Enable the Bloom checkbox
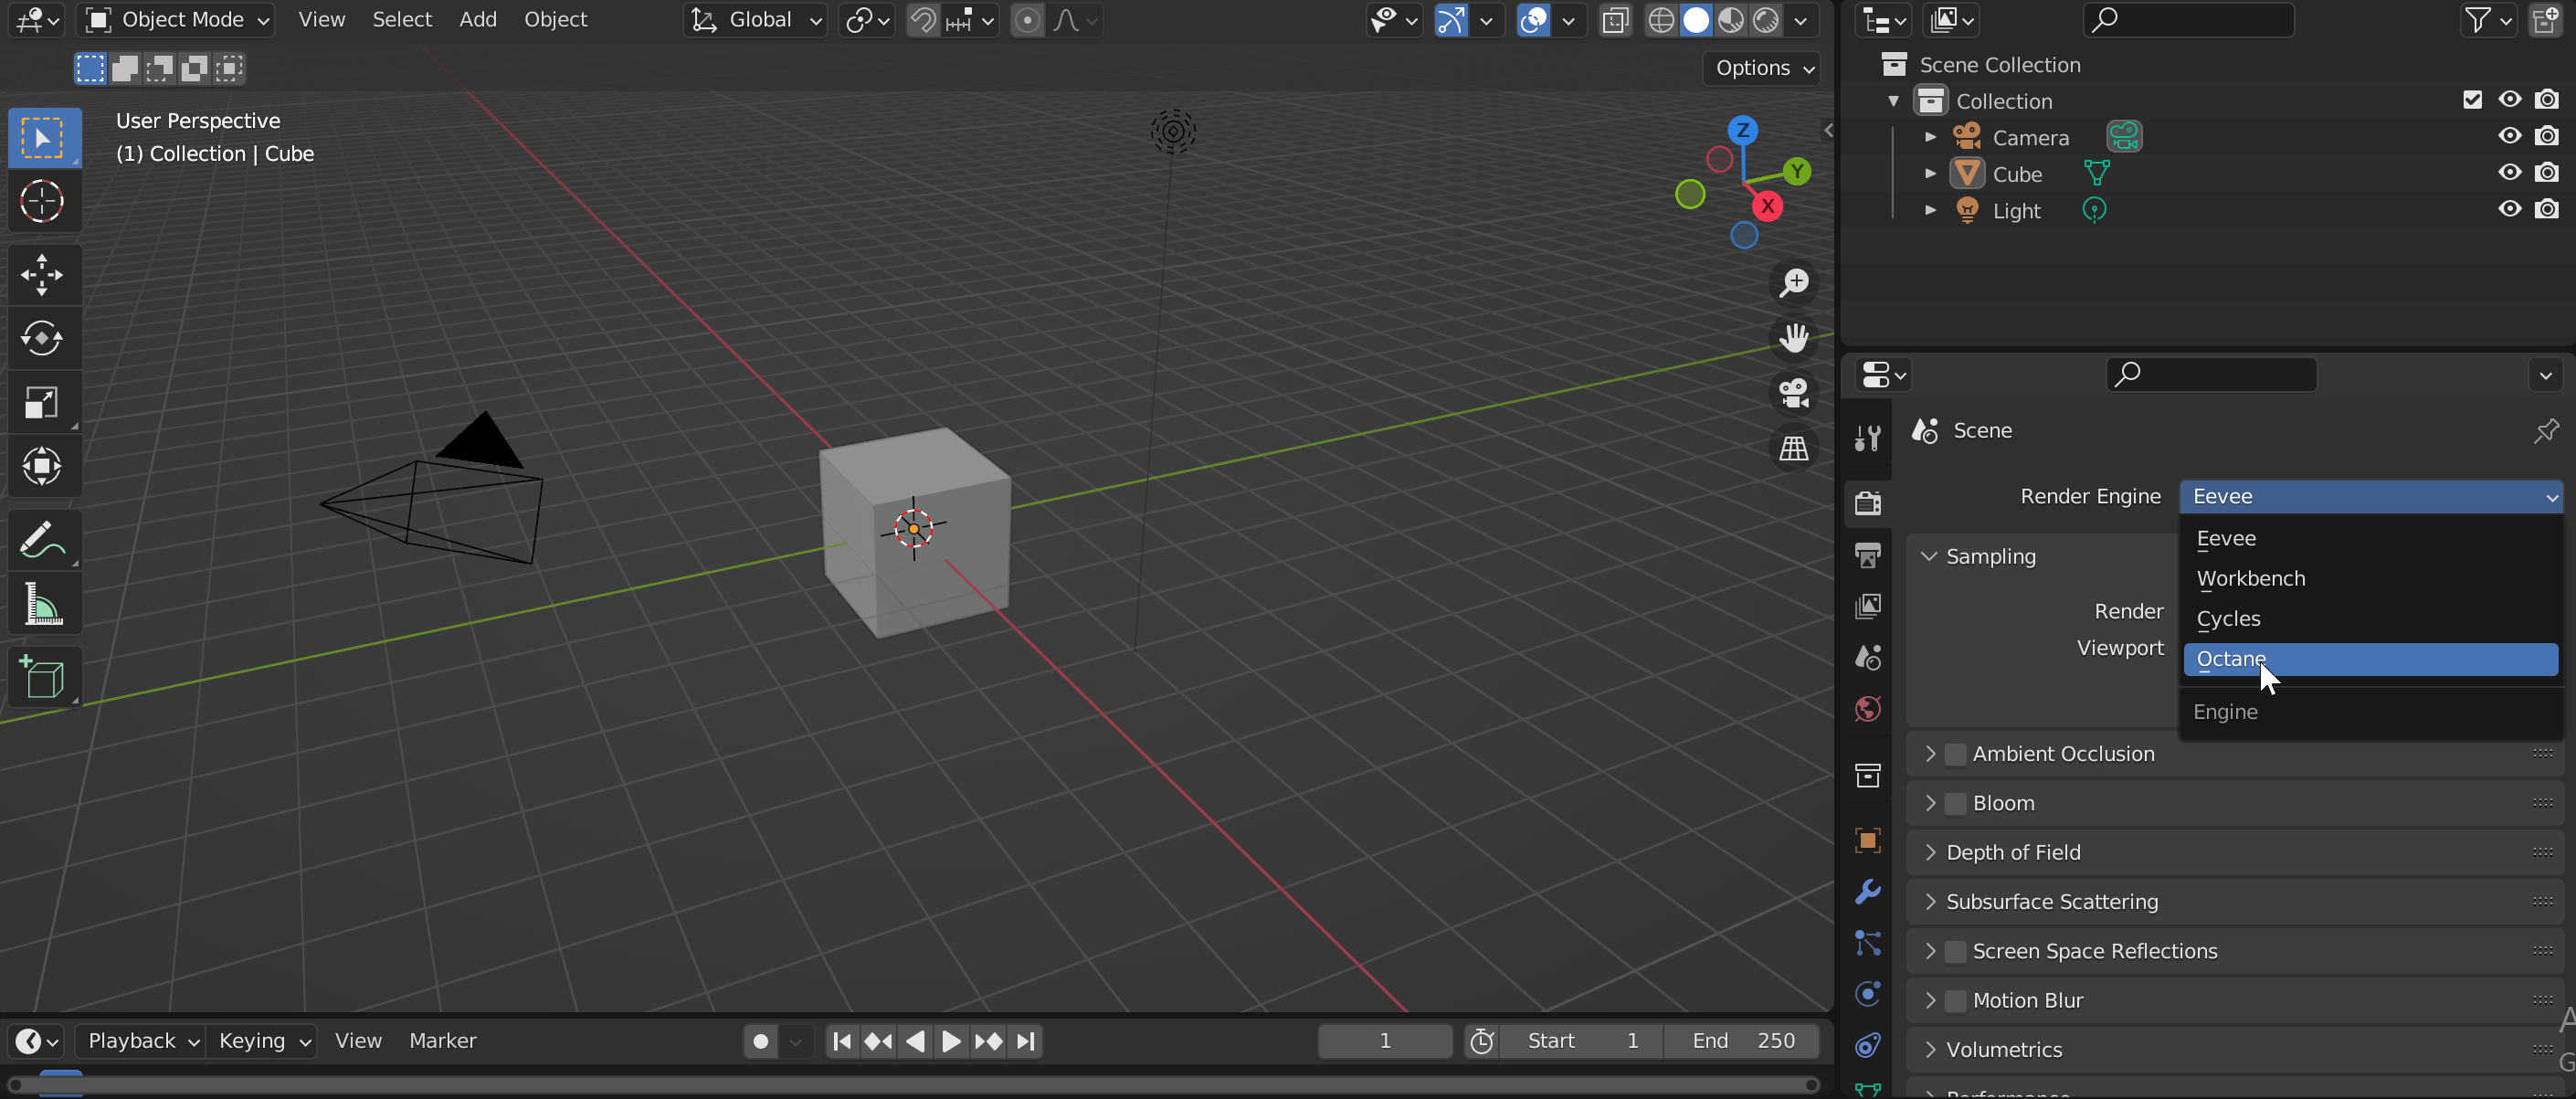The image size is (2576, 1099). [1955, 804]
